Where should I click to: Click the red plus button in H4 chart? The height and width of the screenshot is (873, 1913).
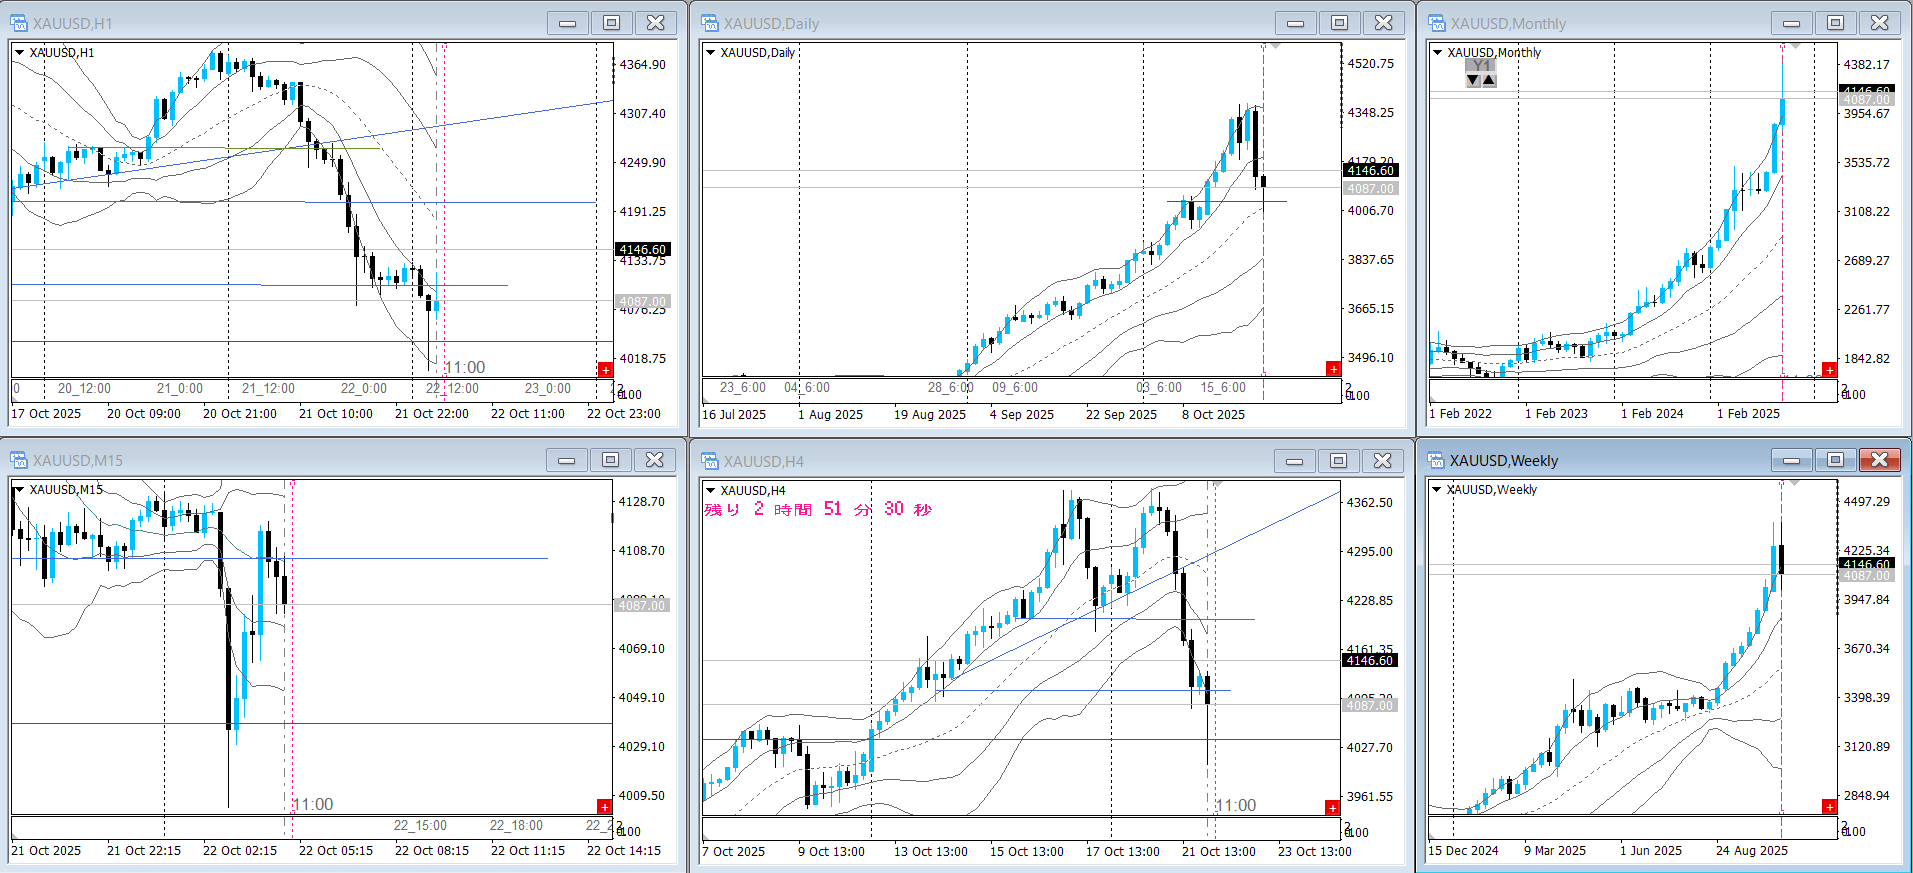pos(1332,807)
